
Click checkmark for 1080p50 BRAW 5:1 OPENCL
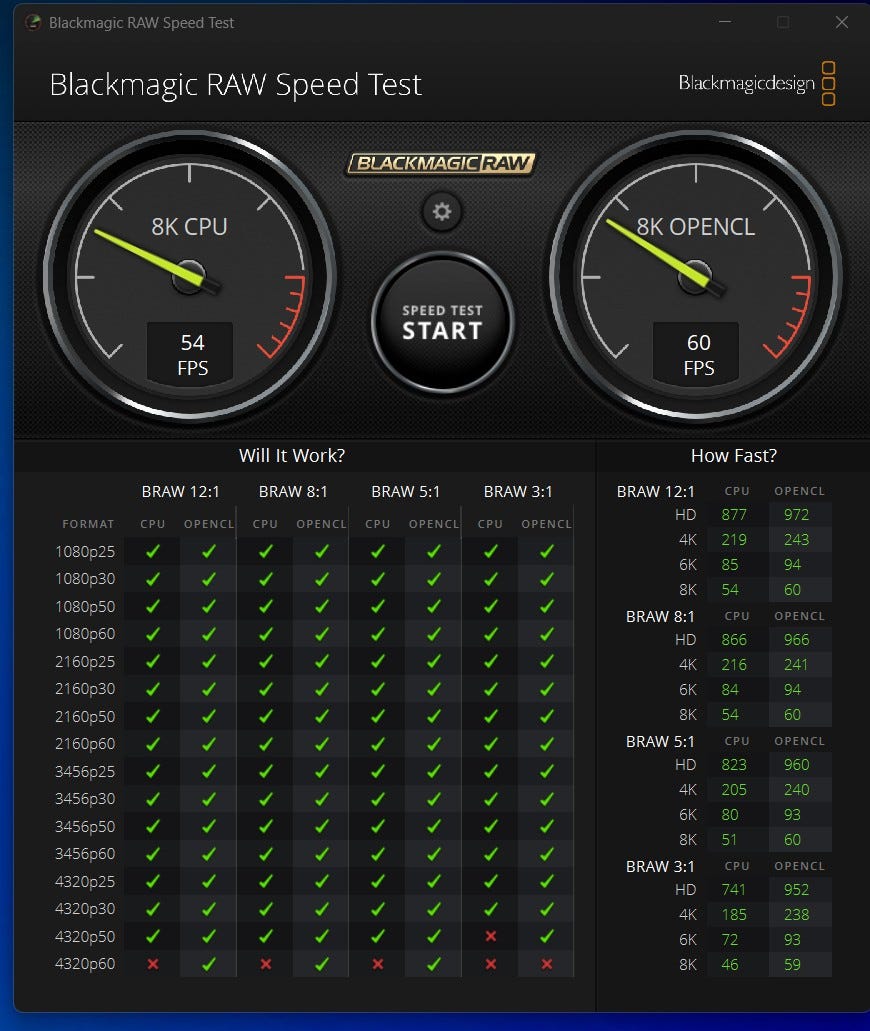434,606
